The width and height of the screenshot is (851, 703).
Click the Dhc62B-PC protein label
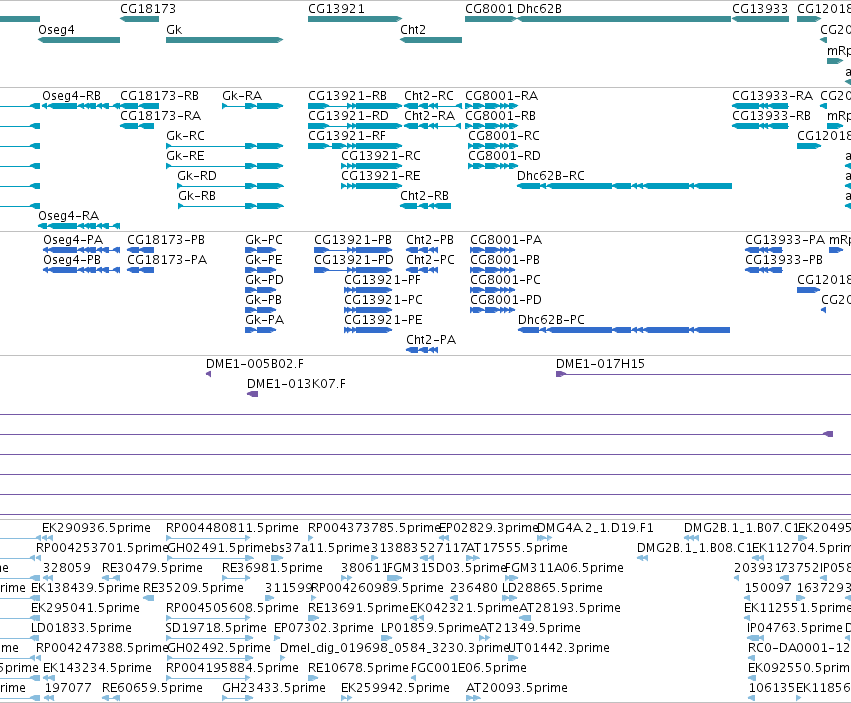click(551, 320)
